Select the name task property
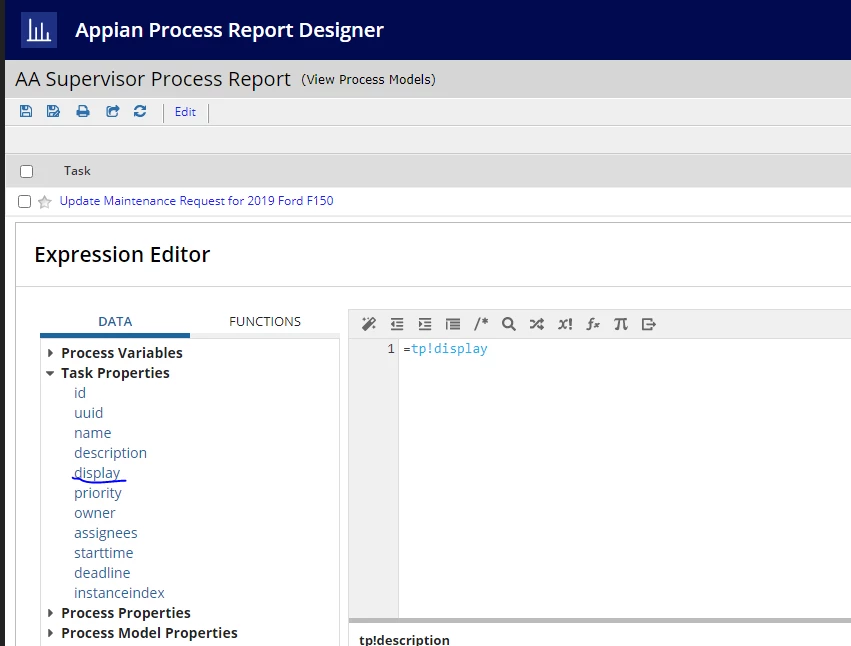The width and height of the screenshot is (851, 646). point(92,433)
